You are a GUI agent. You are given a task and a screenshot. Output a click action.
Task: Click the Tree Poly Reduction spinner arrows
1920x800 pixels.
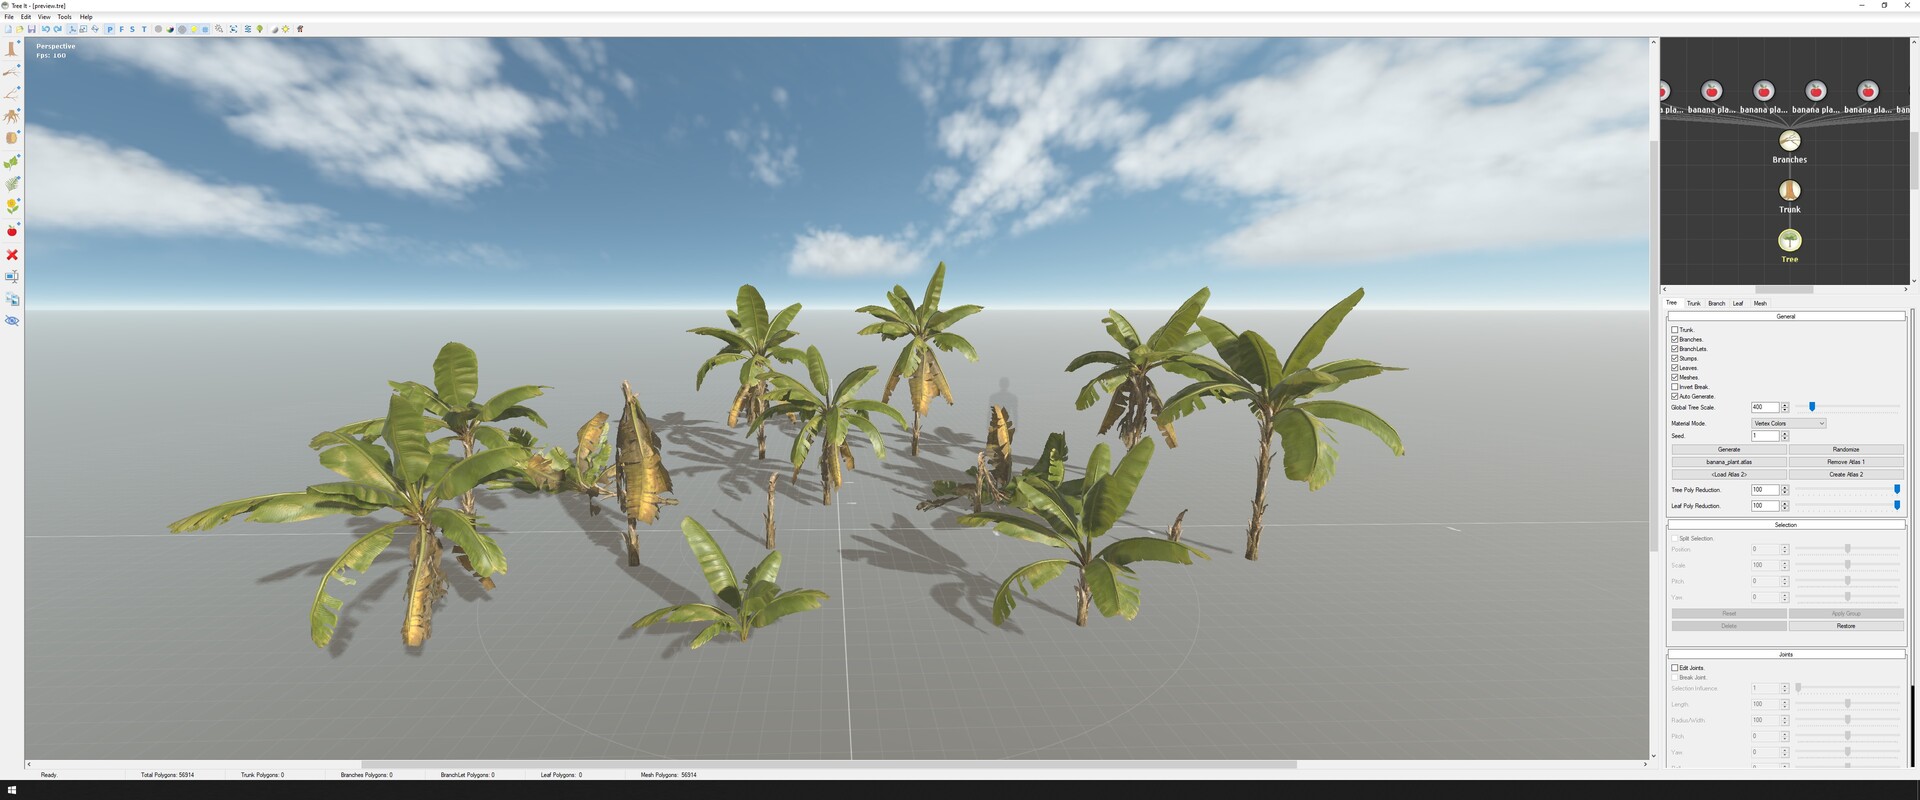click(1784, 490)
